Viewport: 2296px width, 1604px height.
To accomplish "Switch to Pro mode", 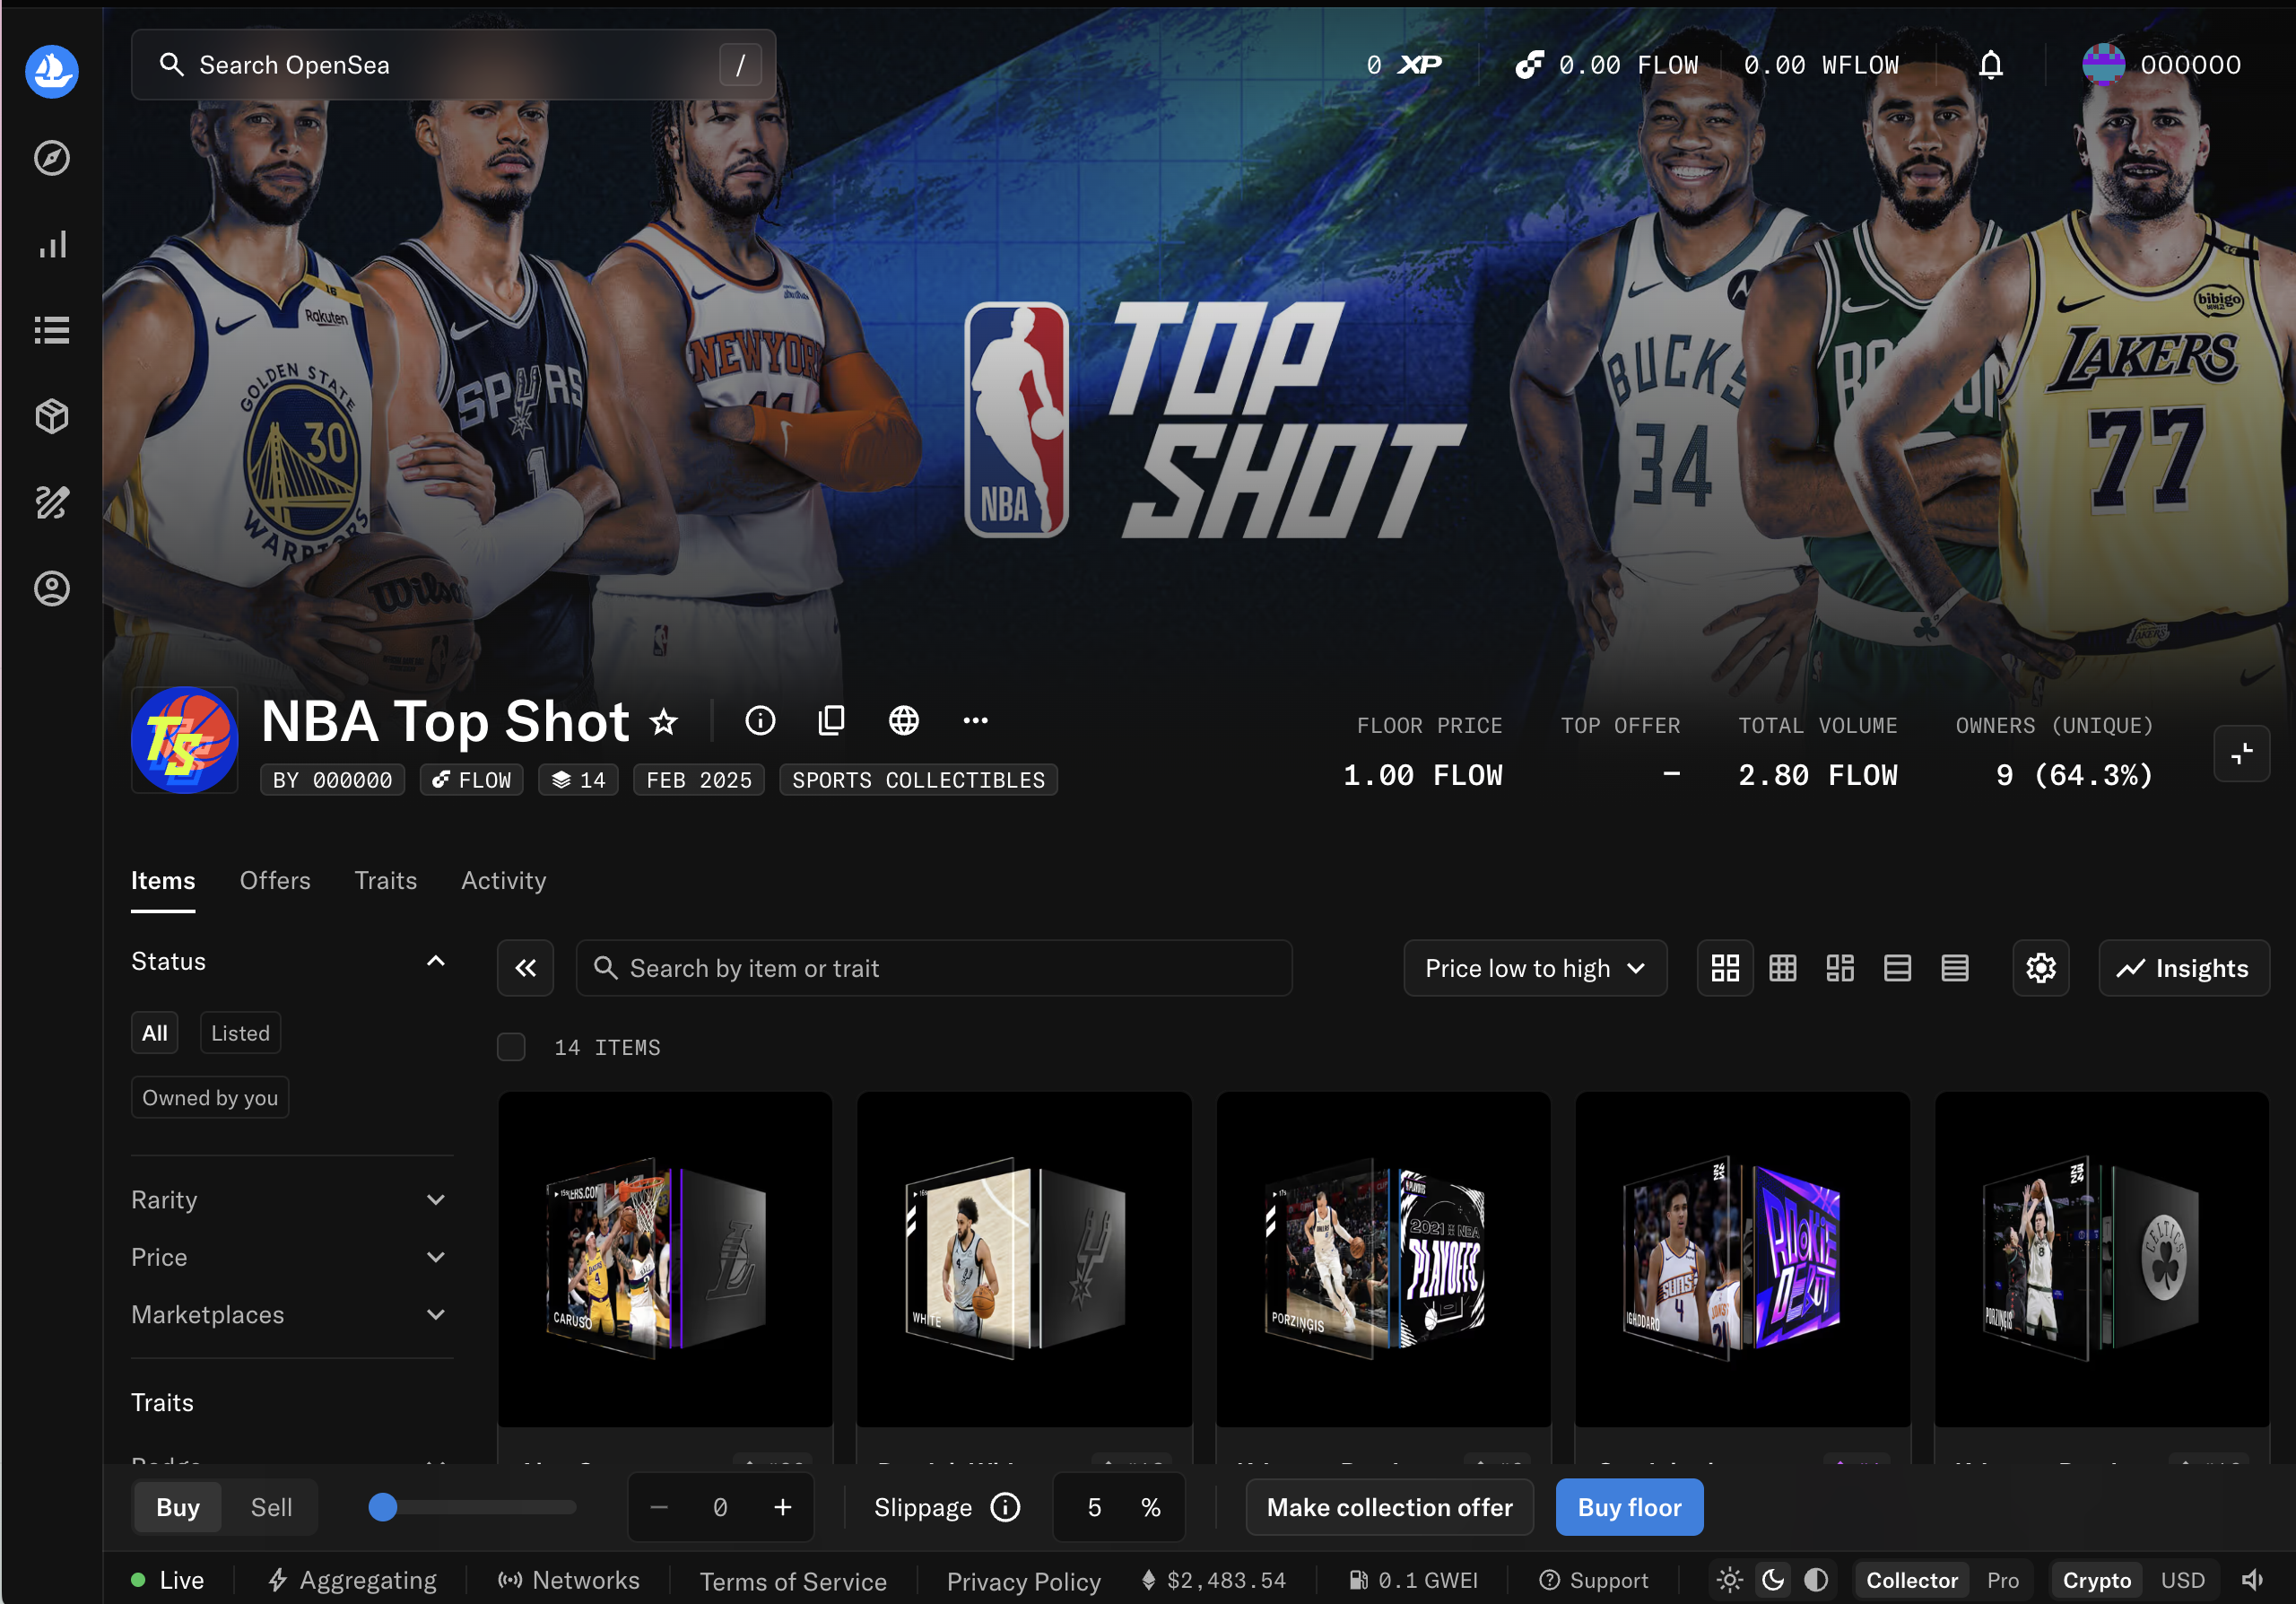I will click(2003, 1580).
